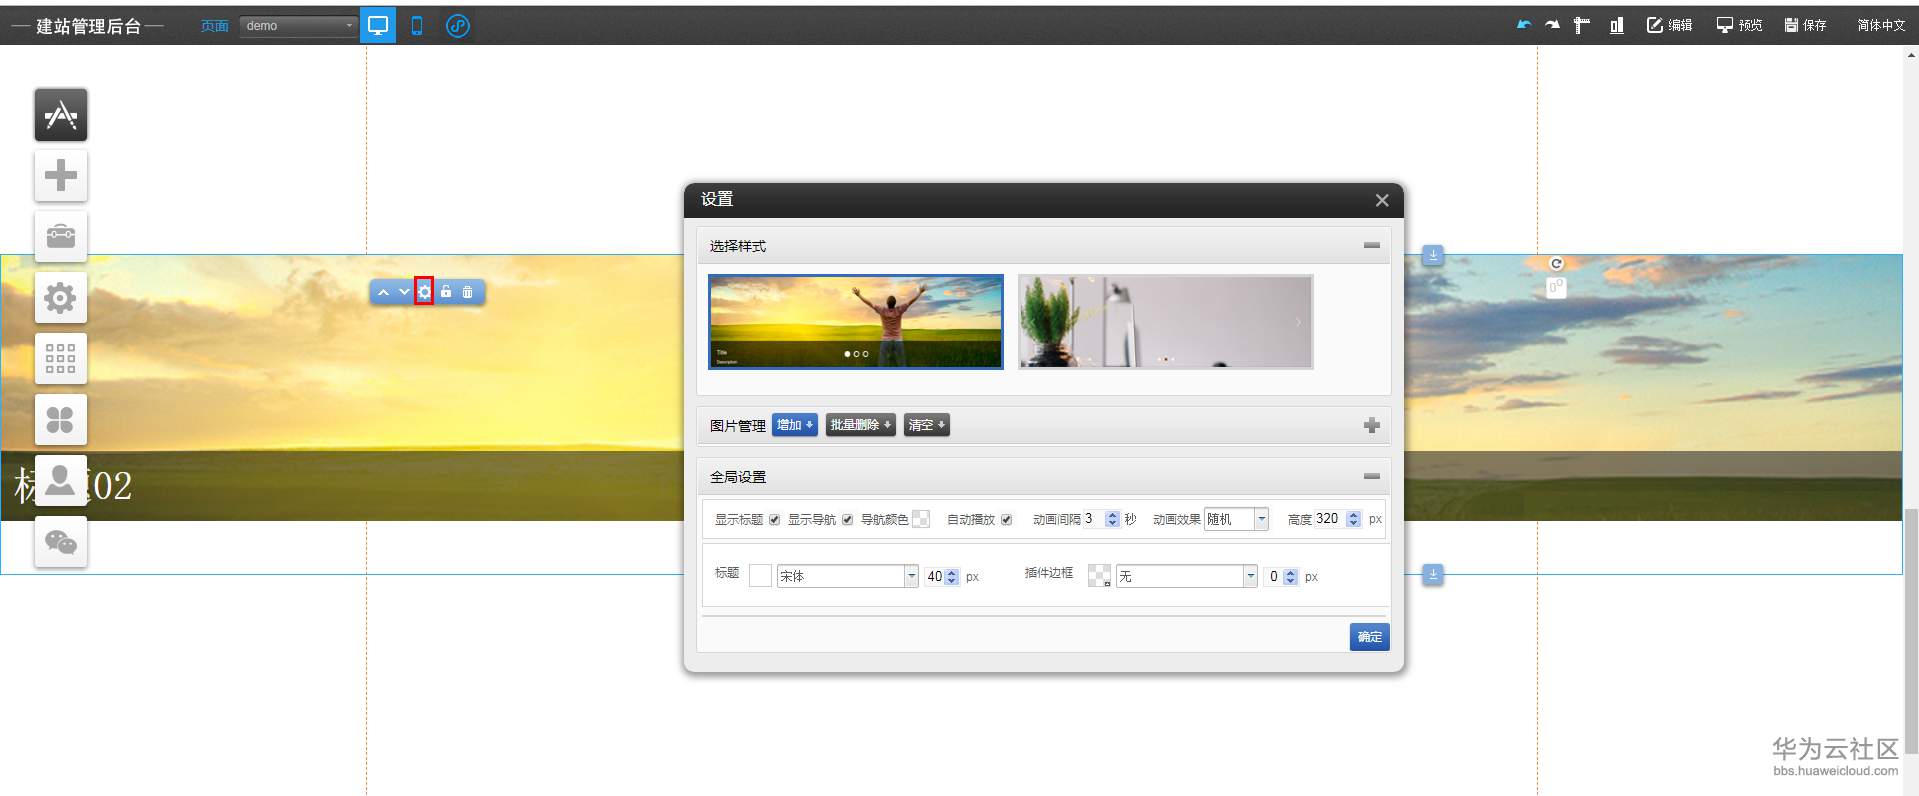
Task: Switch to desktop preview mode icon
Action: pos(378,26)
